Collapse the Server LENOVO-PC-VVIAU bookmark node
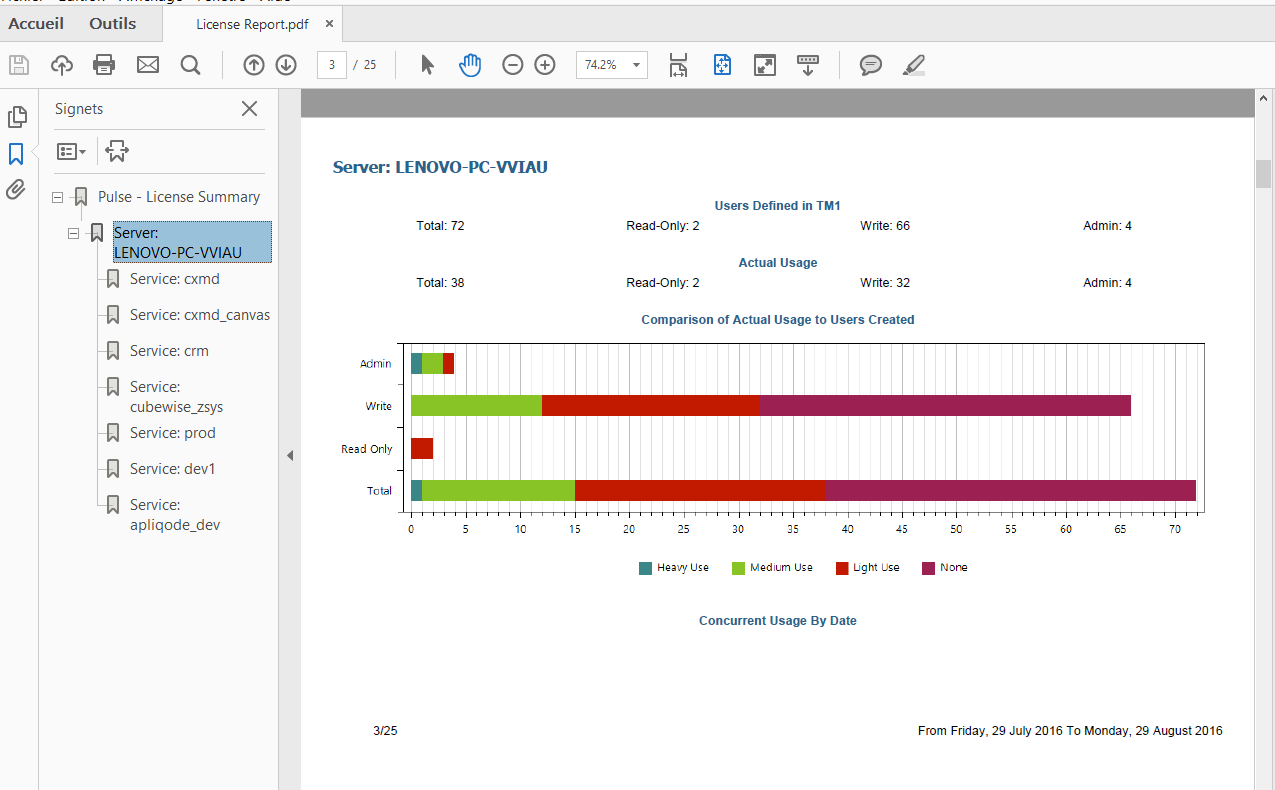 73,233
